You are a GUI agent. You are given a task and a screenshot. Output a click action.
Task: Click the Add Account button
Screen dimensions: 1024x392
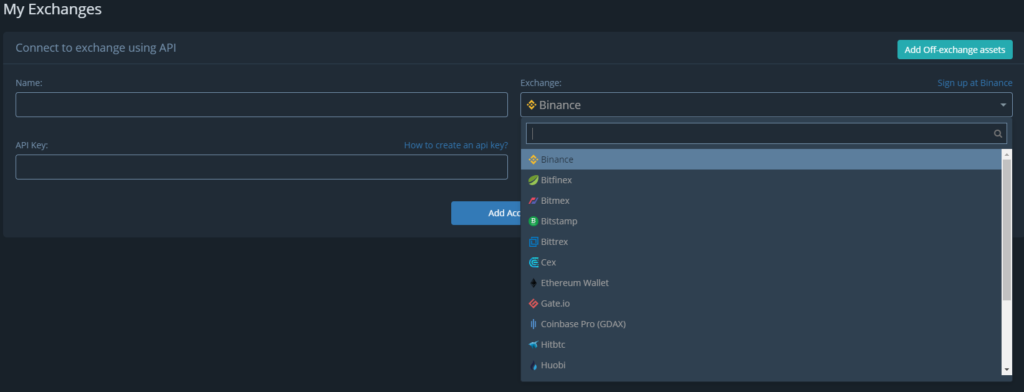tap(486, 213)
